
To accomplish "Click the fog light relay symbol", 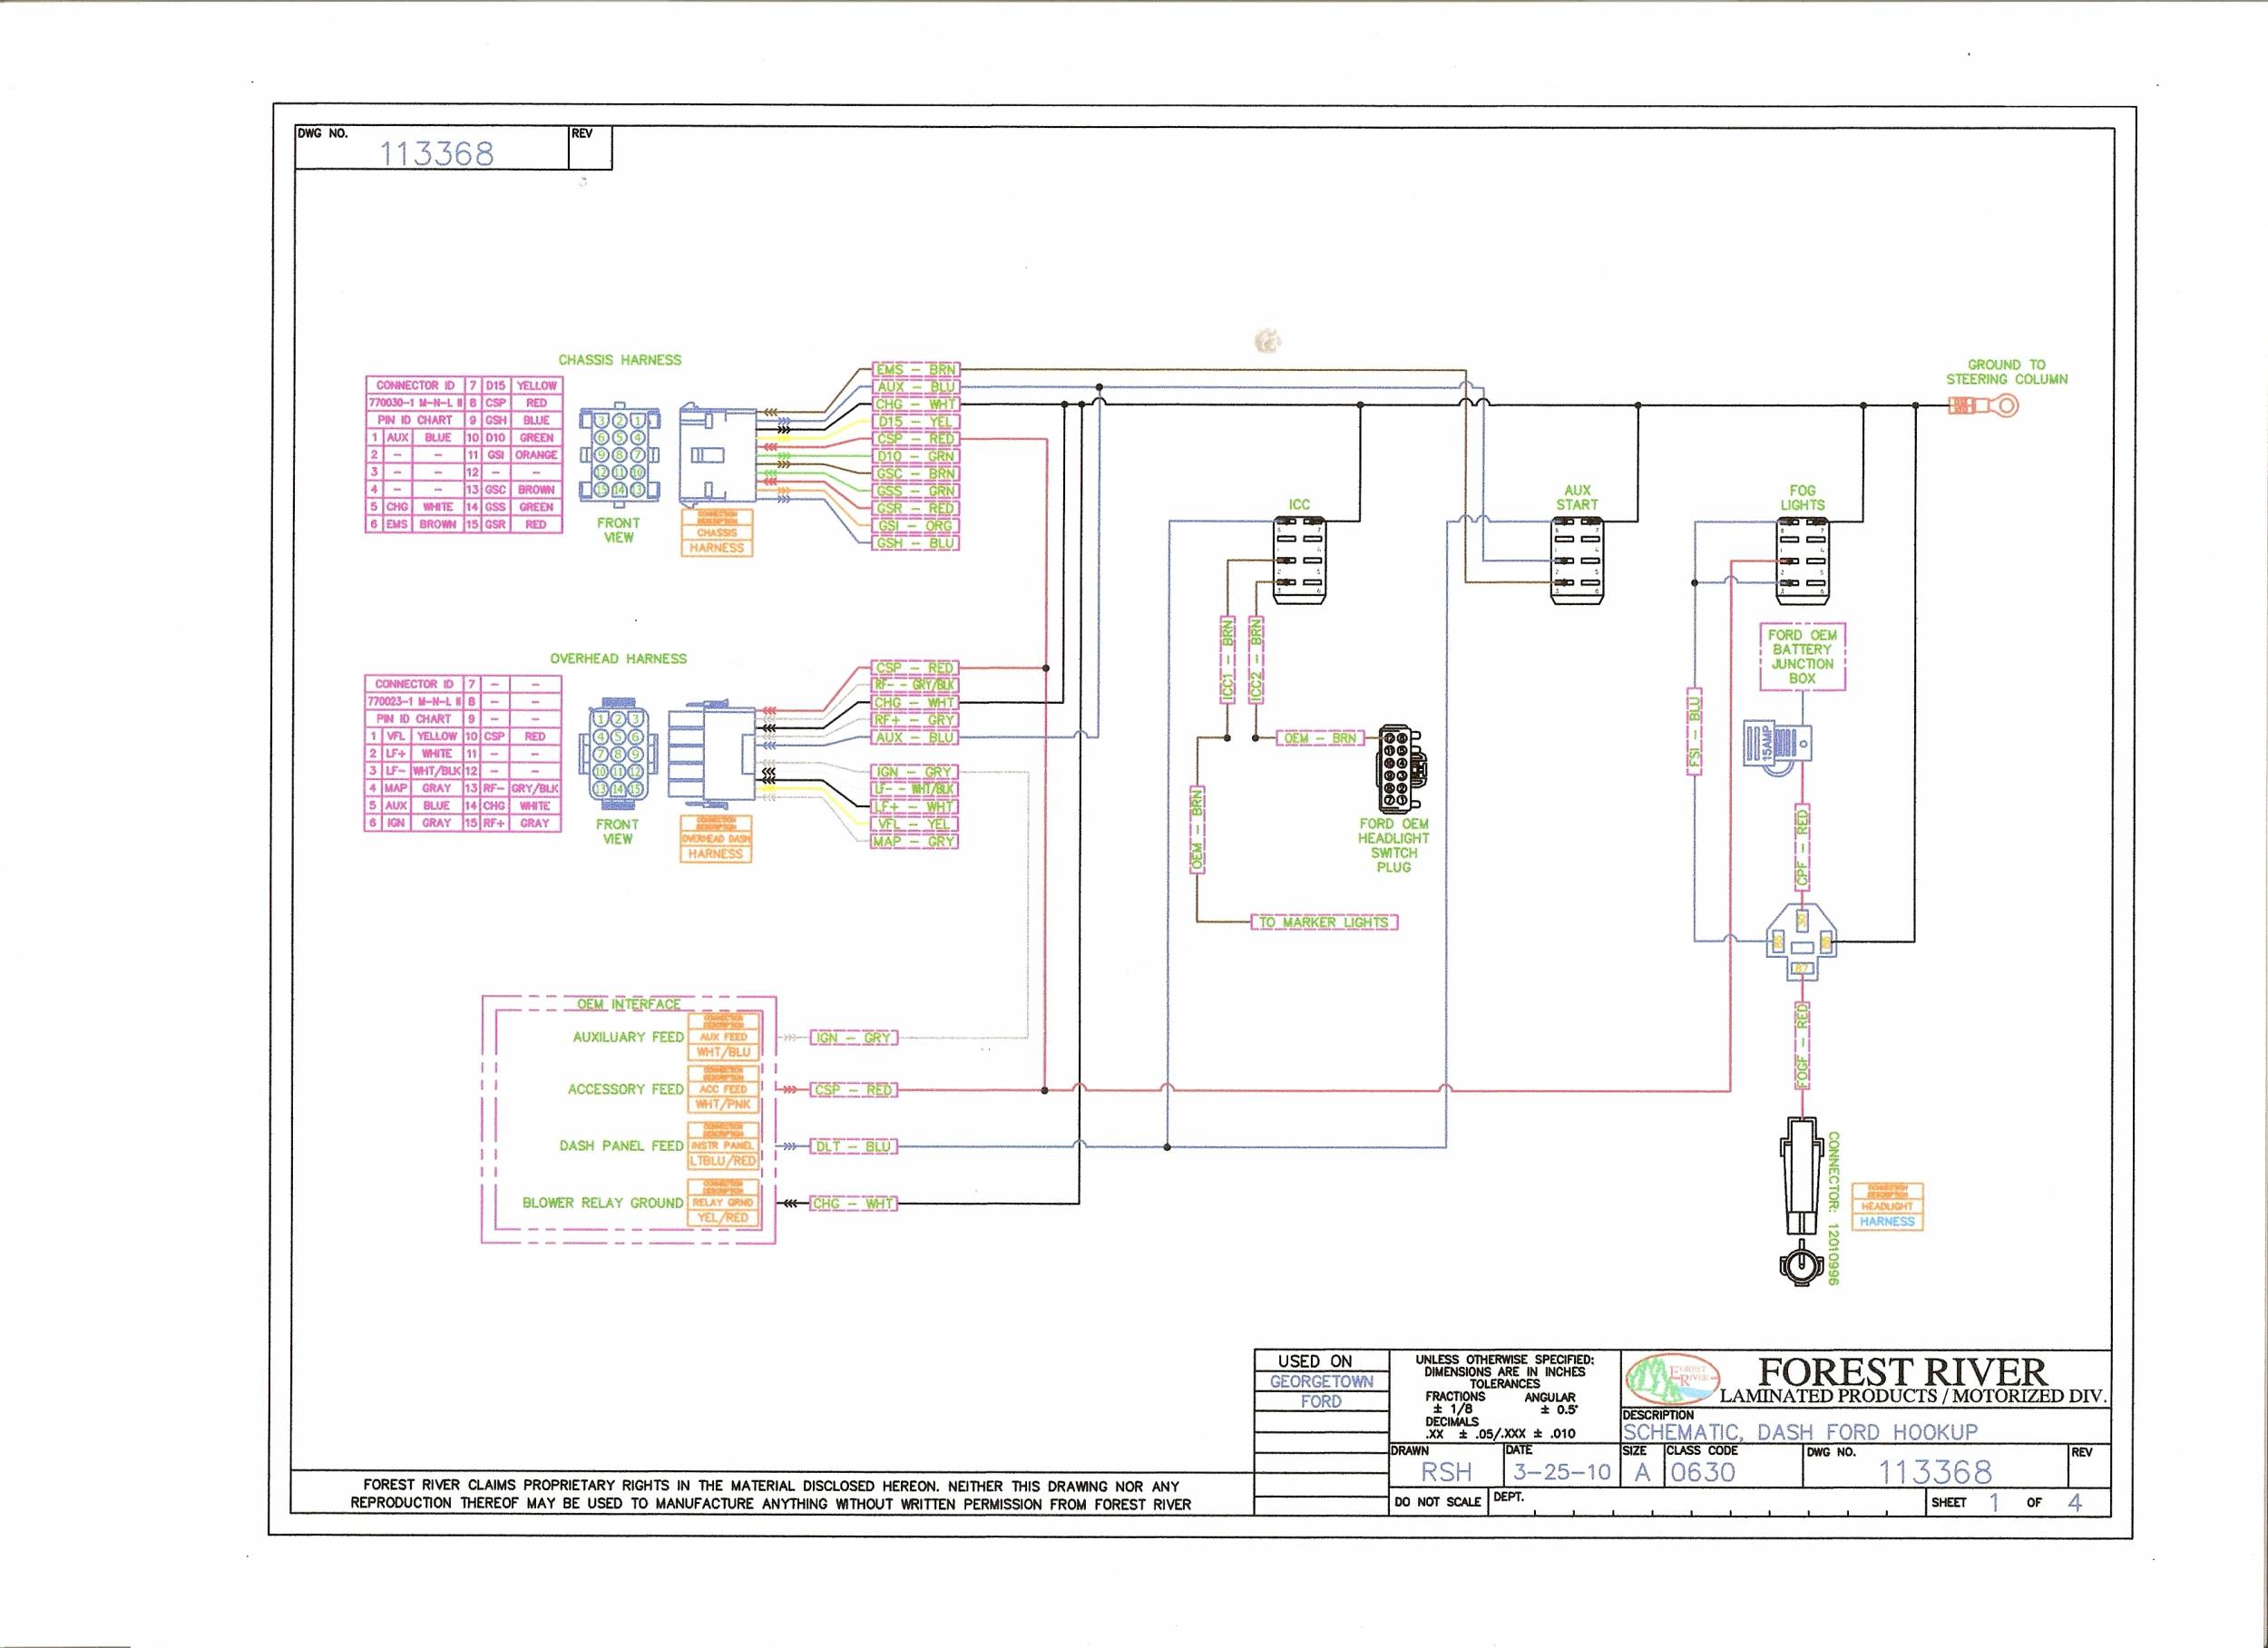I will click(x=1802, y=943).
